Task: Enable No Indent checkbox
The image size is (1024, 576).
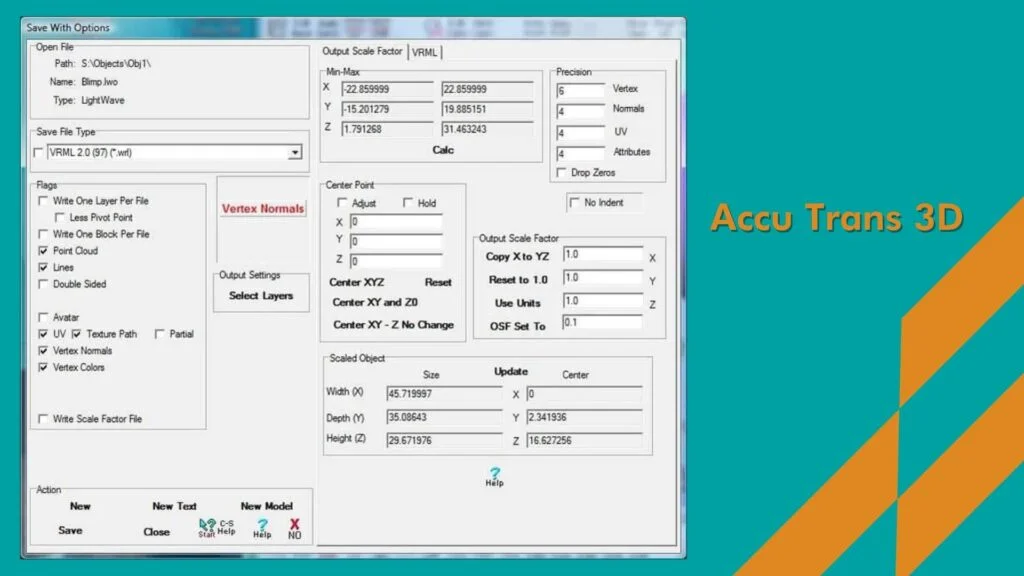Action: point(575,202)
